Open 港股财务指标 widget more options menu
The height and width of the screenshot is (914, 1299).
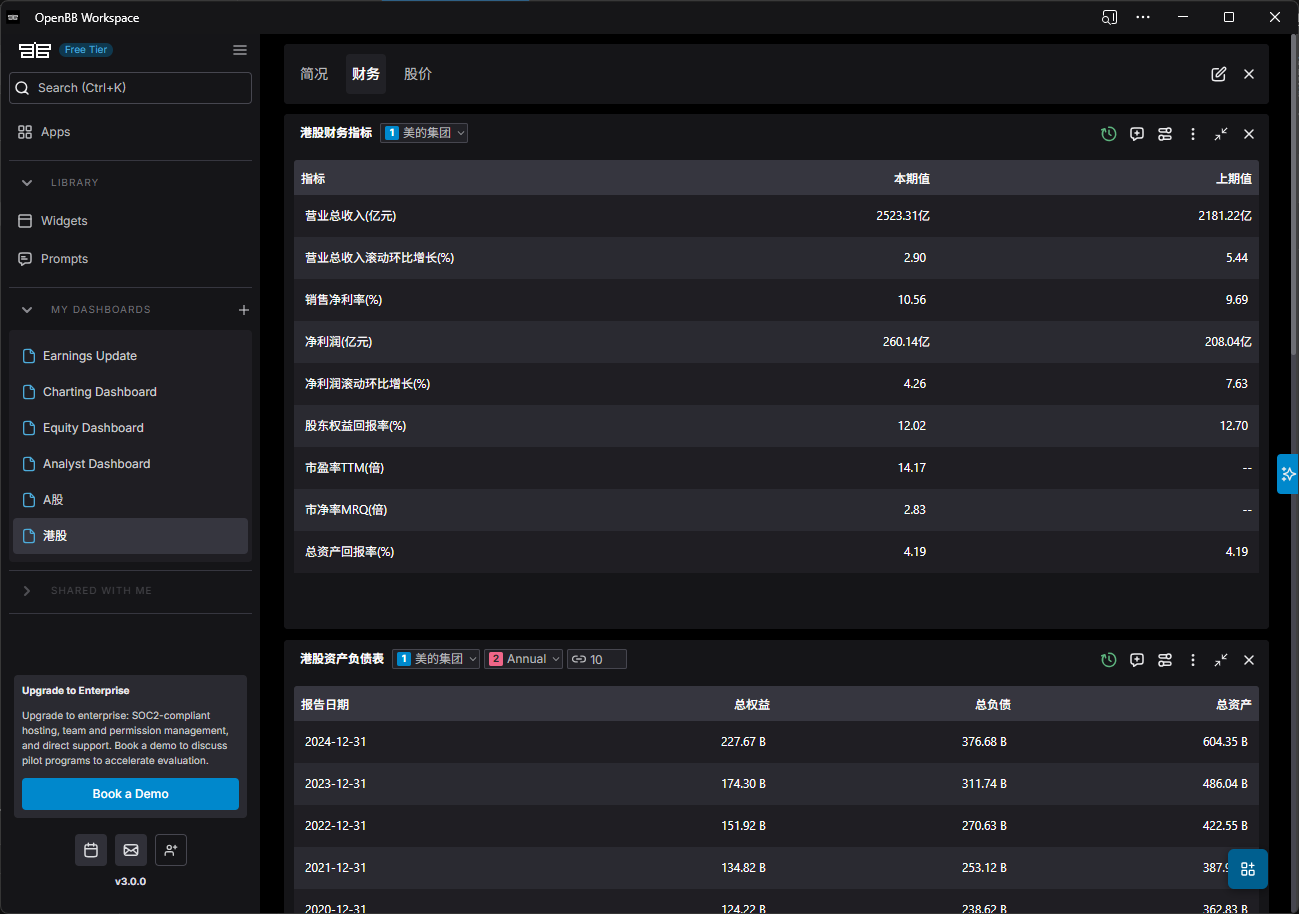click(1193, 134)
